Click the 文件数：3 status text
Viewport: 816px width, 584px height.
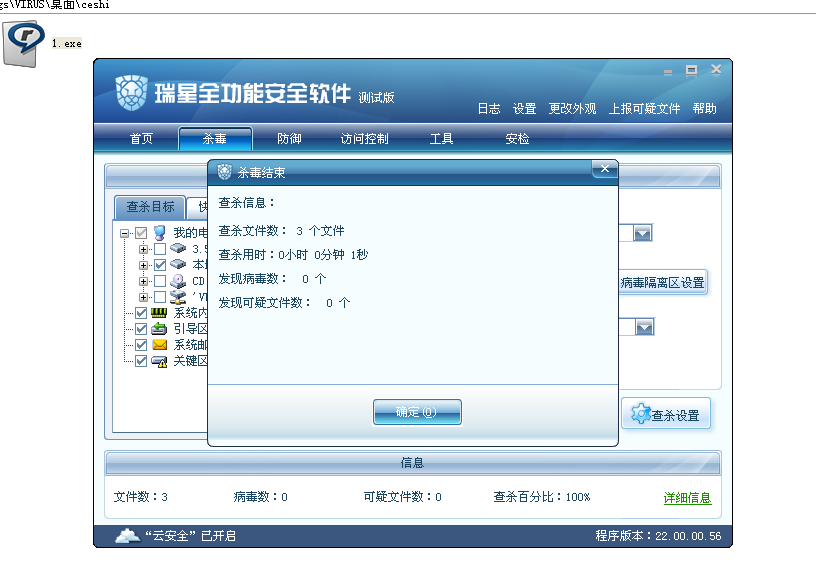coord(141,497)
